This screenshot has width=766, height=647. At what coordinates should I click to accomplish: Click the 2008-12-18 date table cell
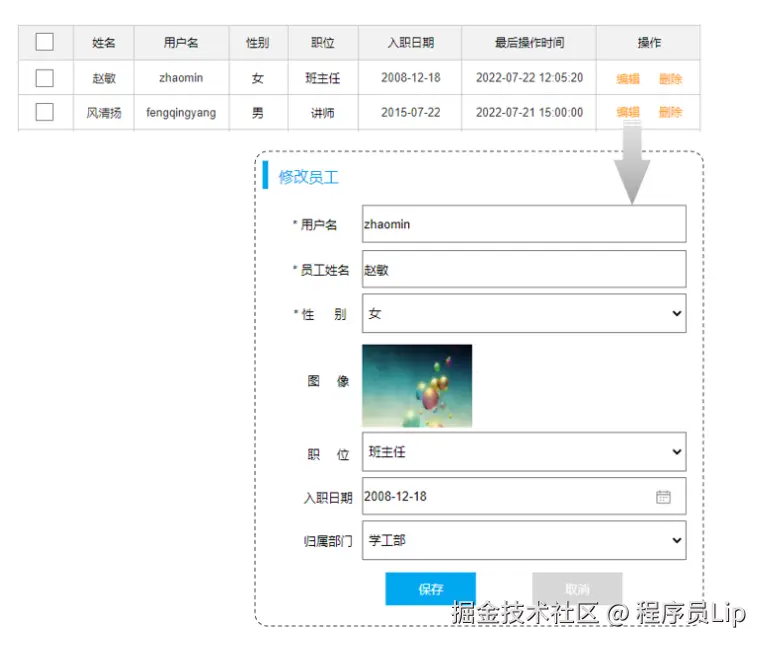point(410,78)
